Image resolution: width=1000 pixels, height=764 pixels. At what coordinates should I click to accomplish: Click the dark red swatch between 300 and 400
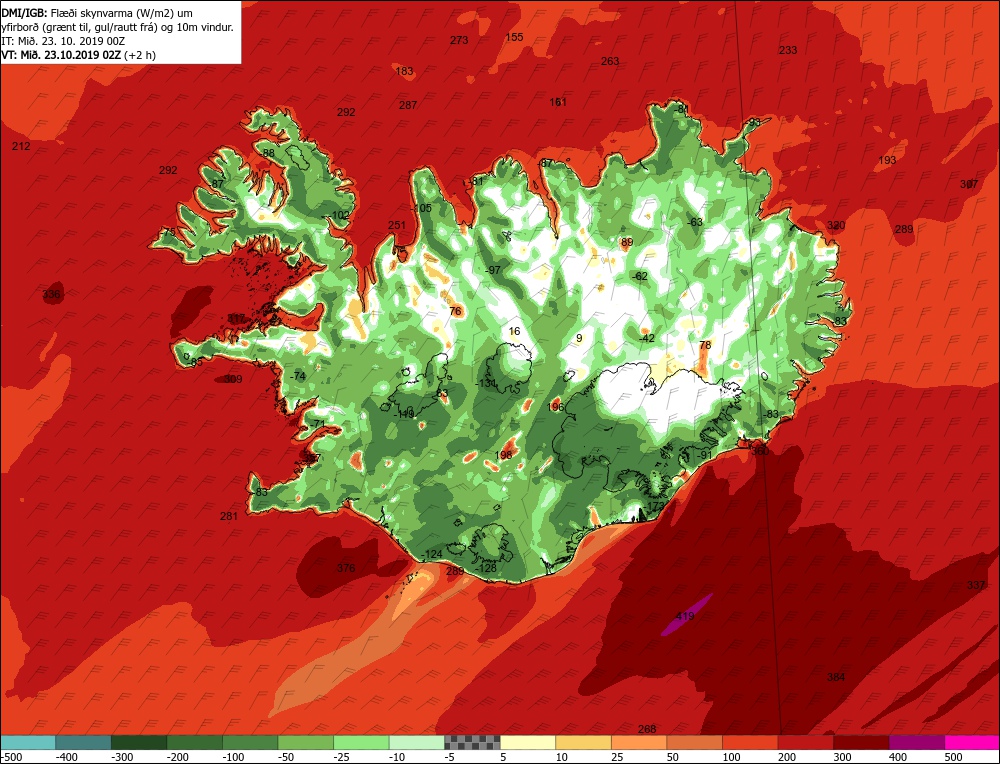click(861, 742)
